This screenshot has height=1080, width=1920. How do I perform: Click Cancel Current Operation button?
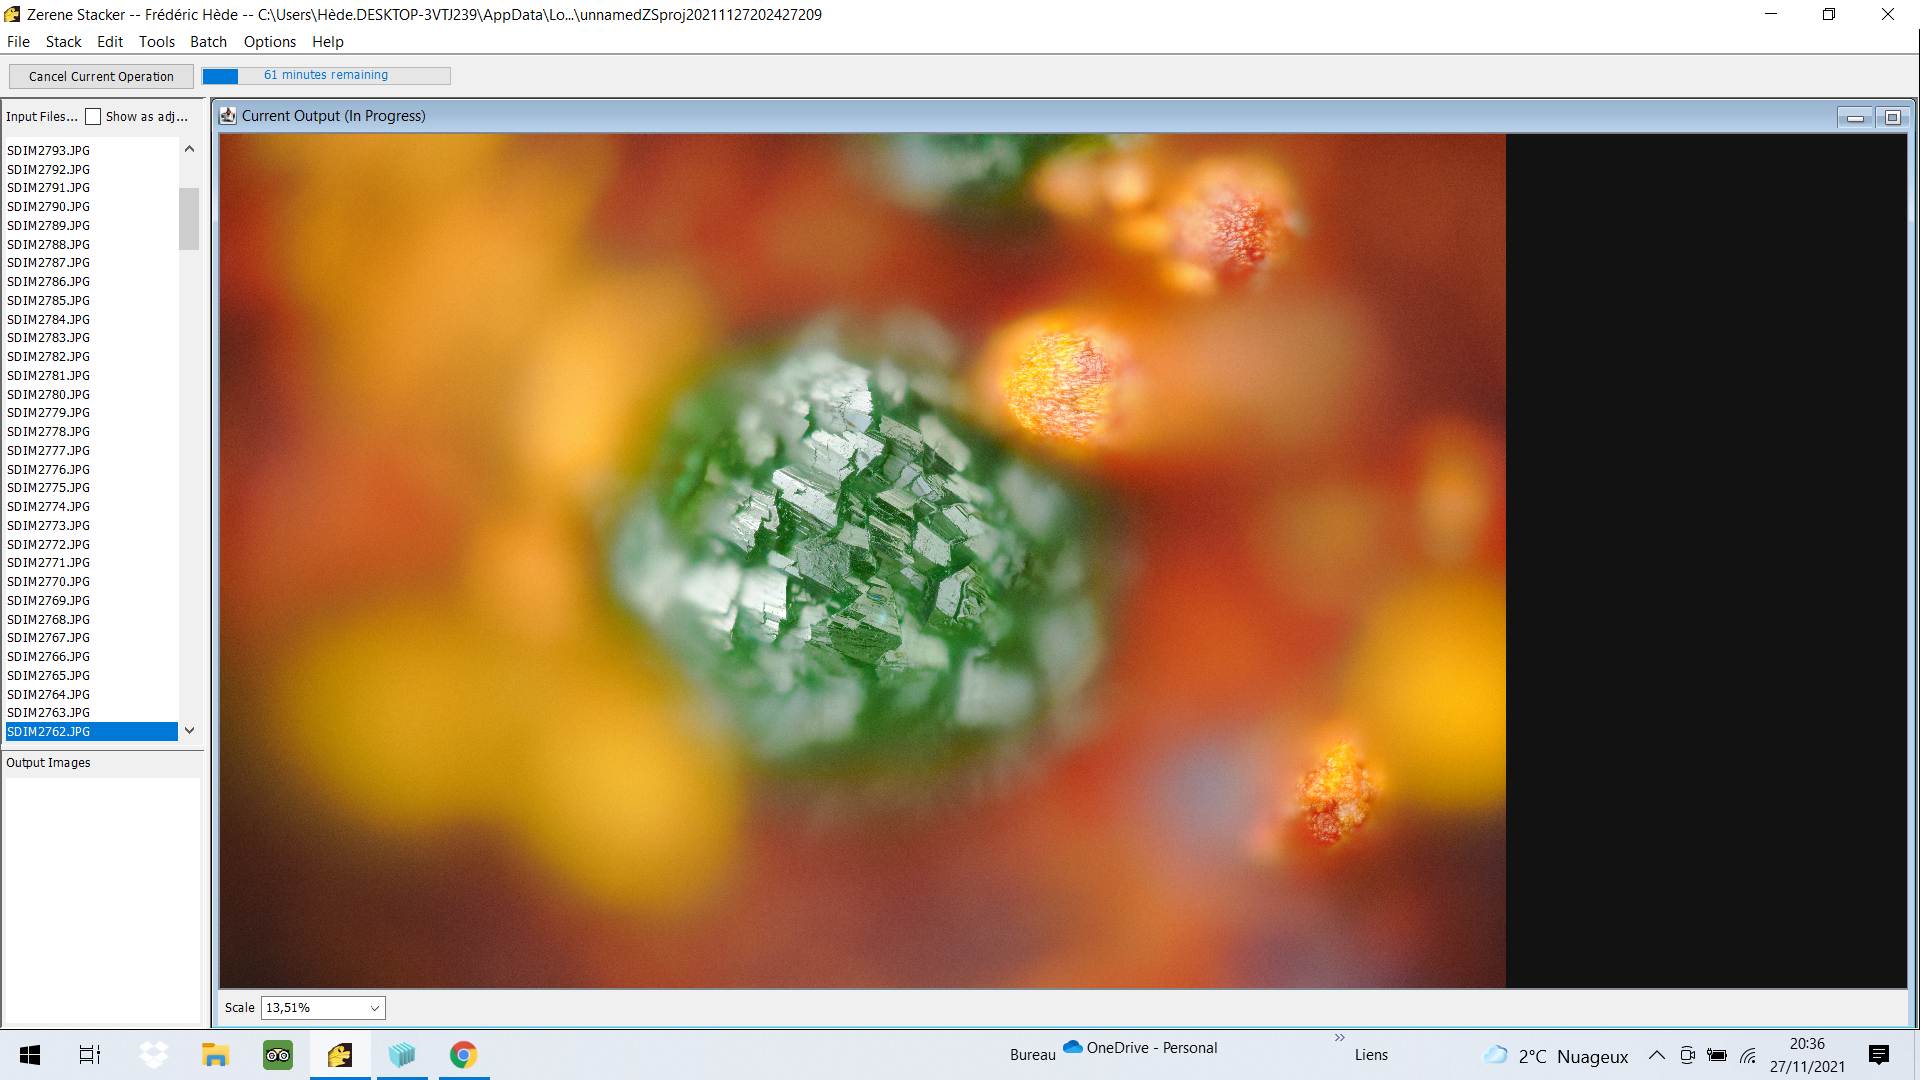[101, 76]
